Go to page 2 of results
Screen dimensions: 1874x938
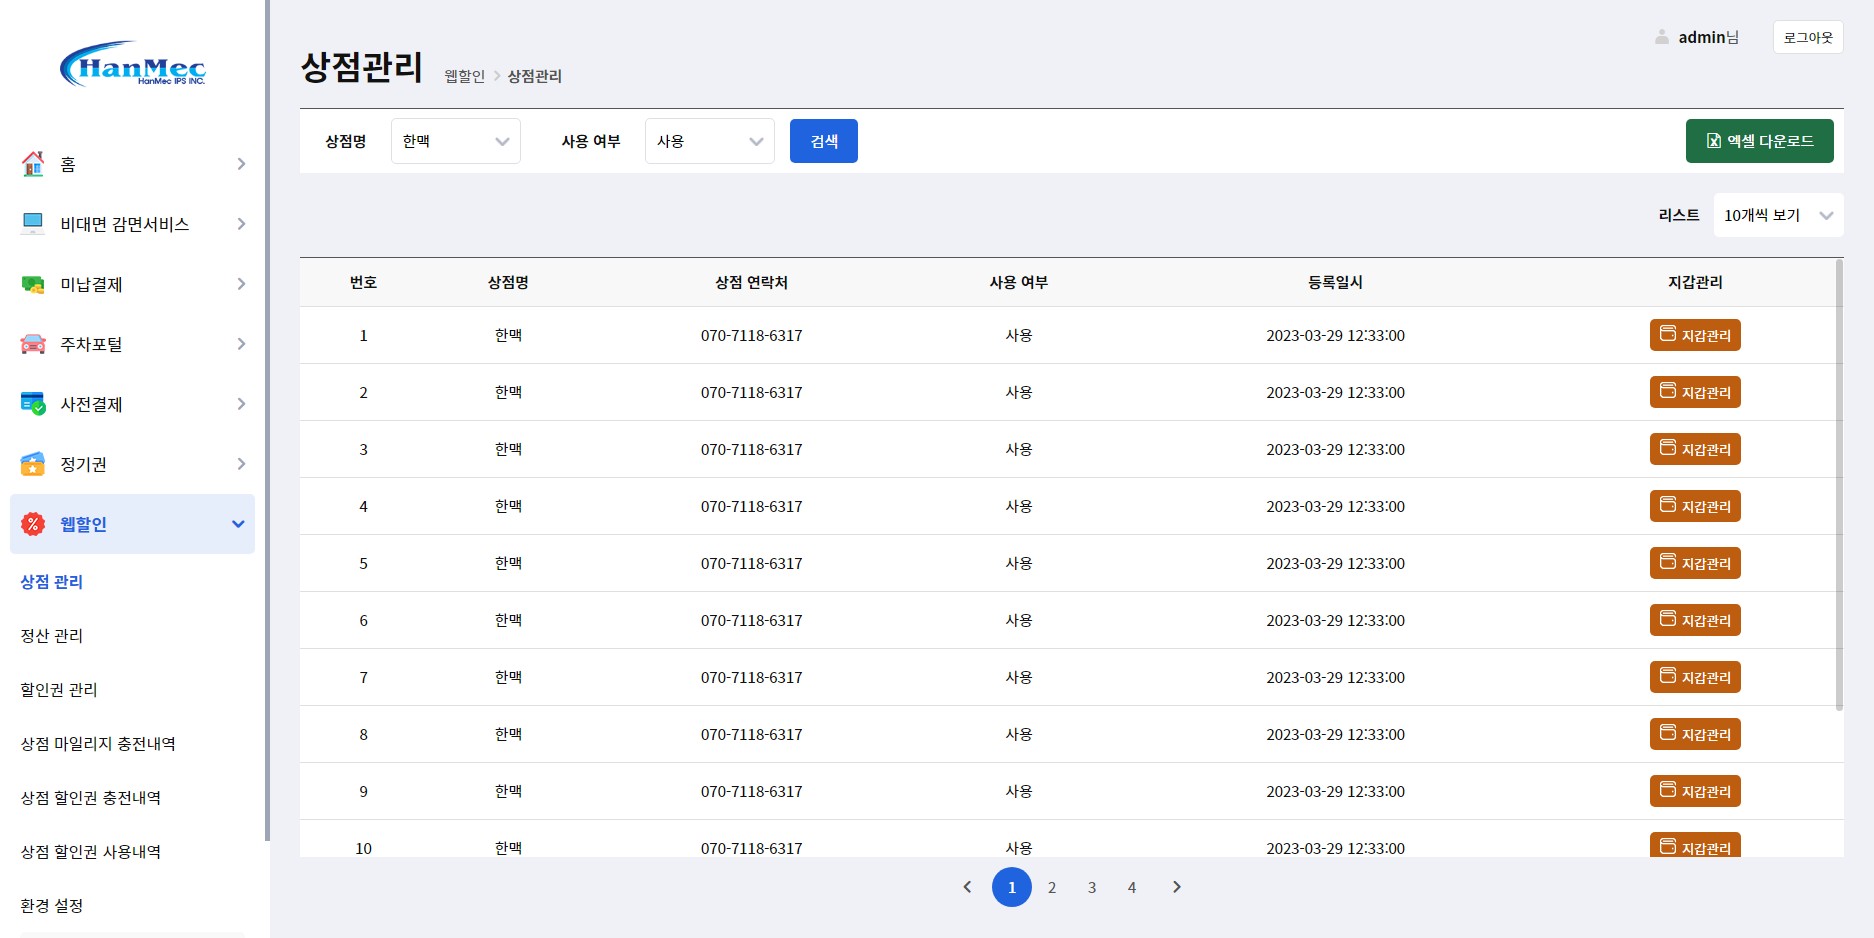1052,887
